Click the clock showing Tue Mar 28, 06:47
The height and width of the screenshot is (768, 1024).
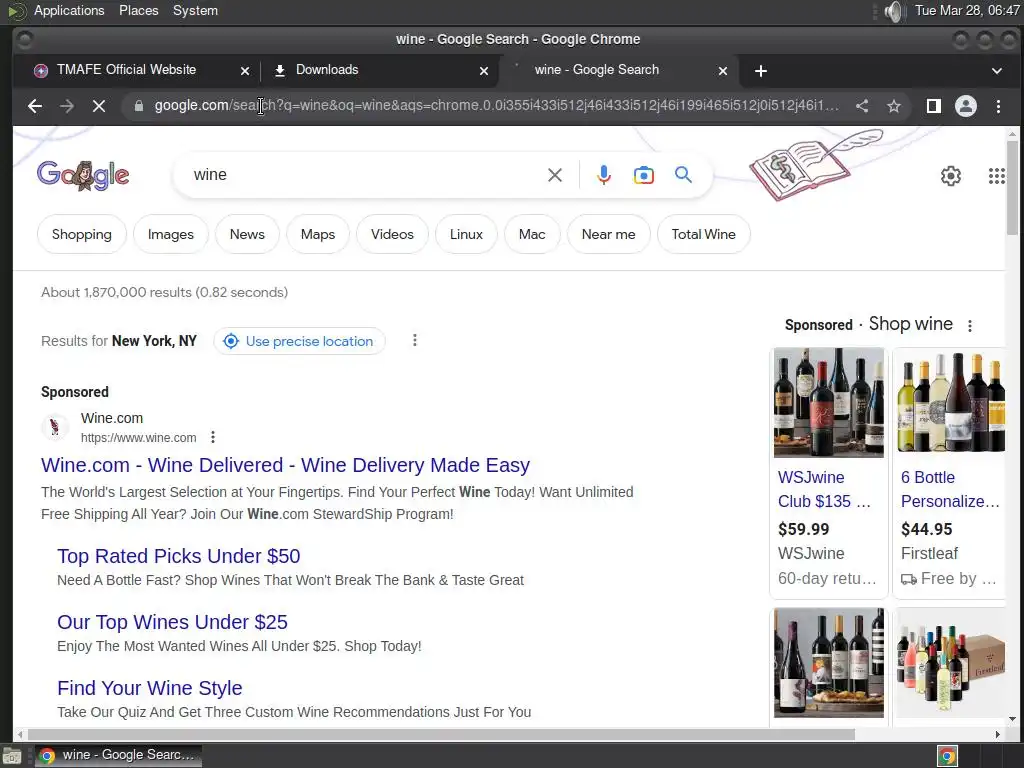(x=967, y=10)
